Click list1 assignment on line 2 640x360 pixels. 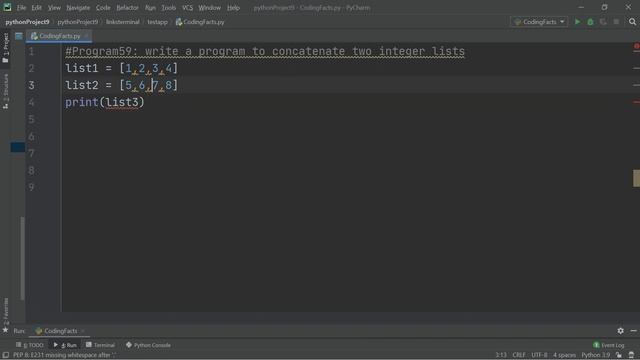[x=122, y=68]
